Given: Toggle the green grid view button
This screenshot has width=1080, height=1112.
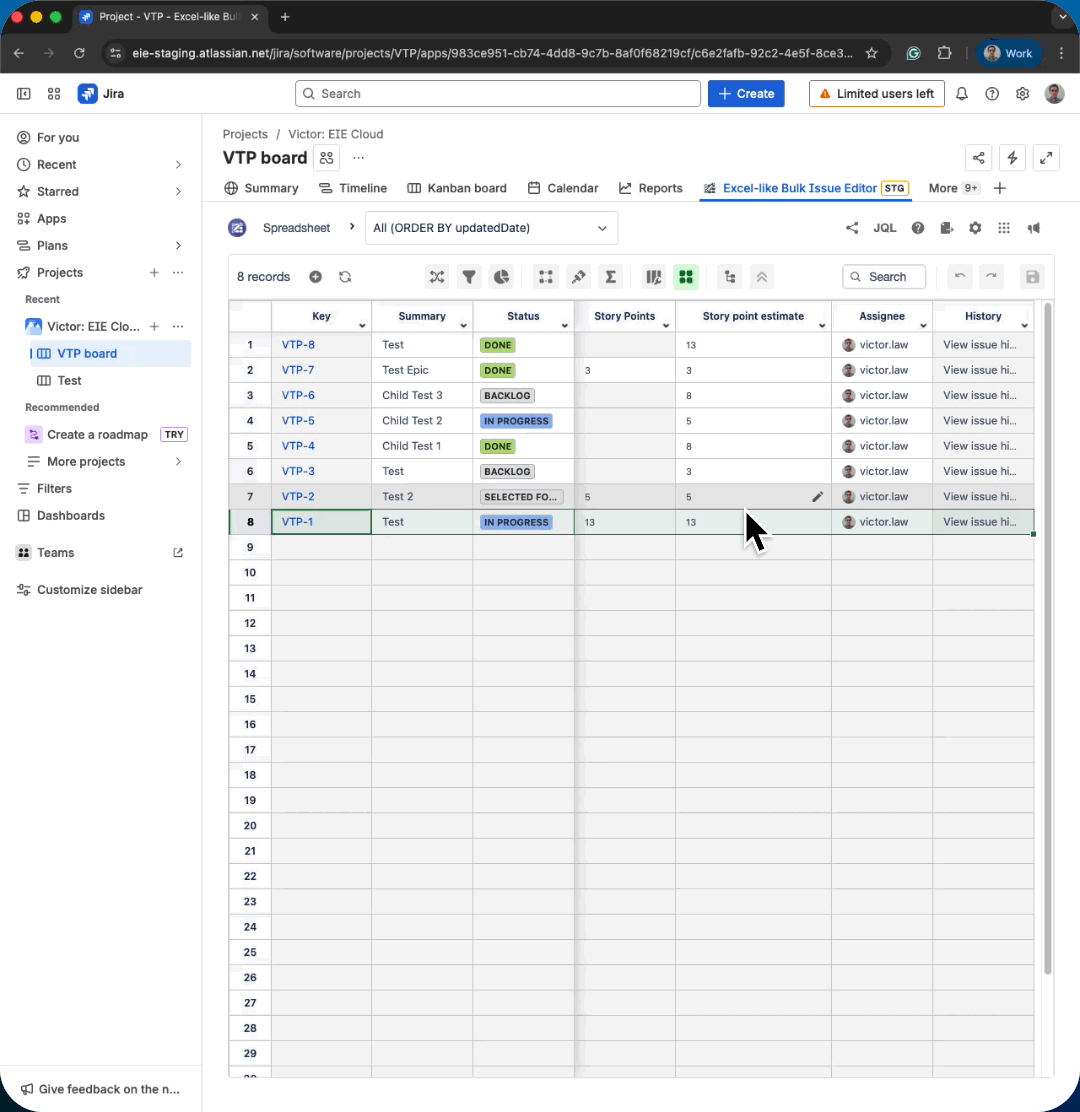Looking at the screenshot, I should 685,277.
